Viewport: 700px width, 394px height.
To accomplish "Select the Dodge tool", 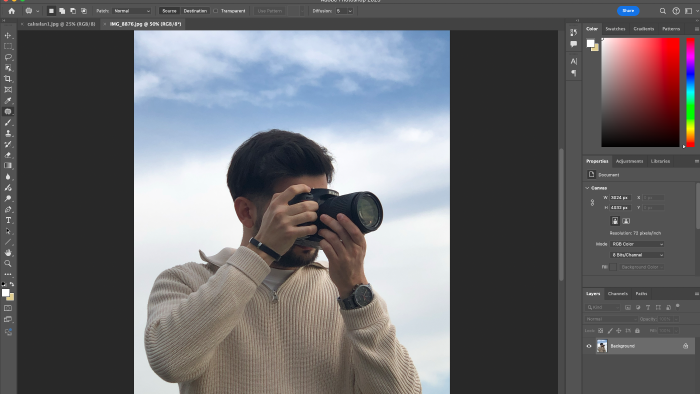I will (x=8, y=199).
